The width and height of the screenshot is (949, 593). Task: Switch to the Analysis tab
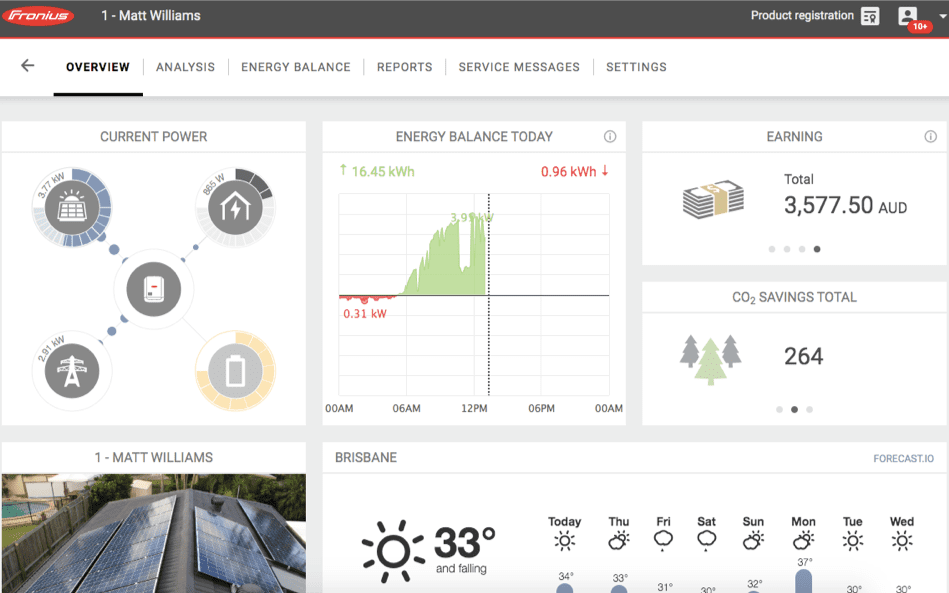185,67
